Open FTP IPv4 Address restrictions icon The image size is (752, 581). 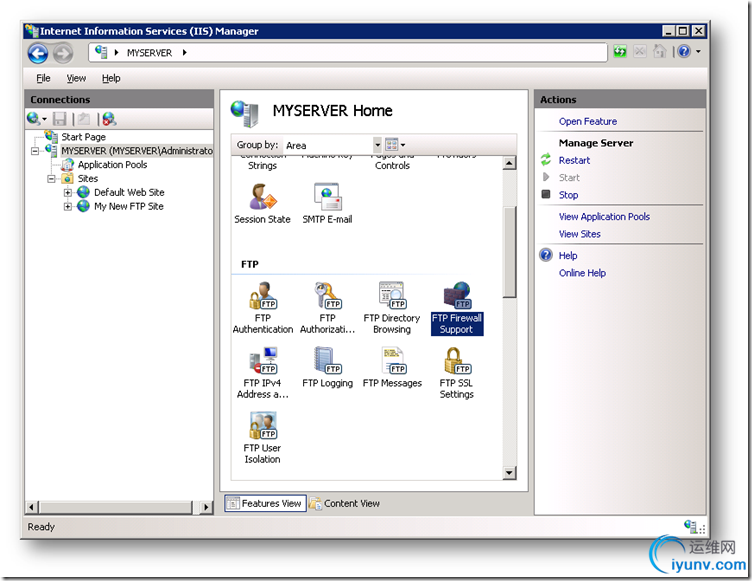coord(262,373)
